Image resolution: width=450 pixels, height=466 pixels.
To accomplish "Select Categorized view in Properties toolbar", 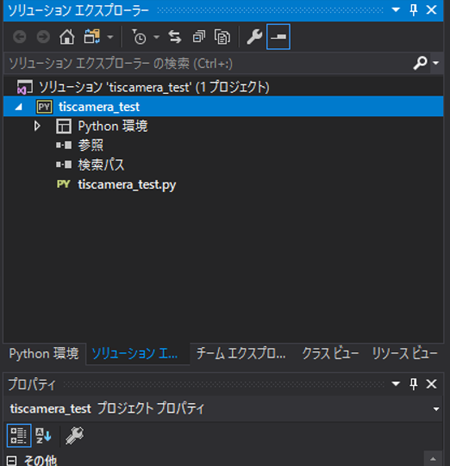I will click(x=19, y=436).
